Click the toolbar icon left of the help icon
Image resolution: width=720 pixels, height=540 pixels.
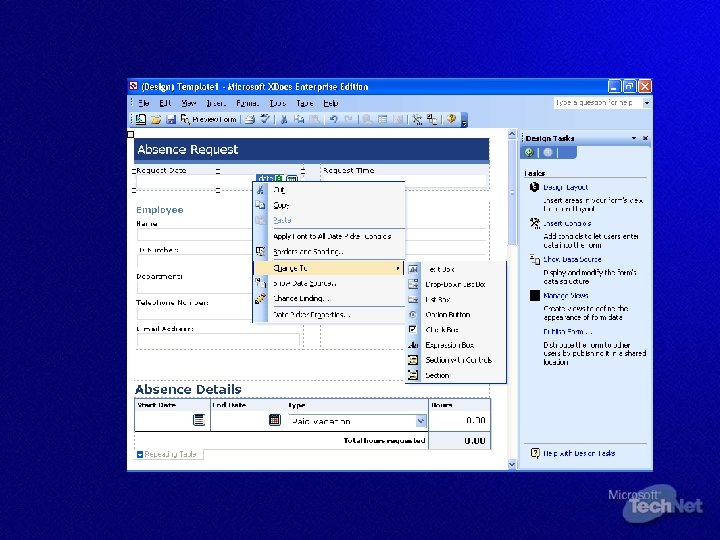click(x=432, y=119)
